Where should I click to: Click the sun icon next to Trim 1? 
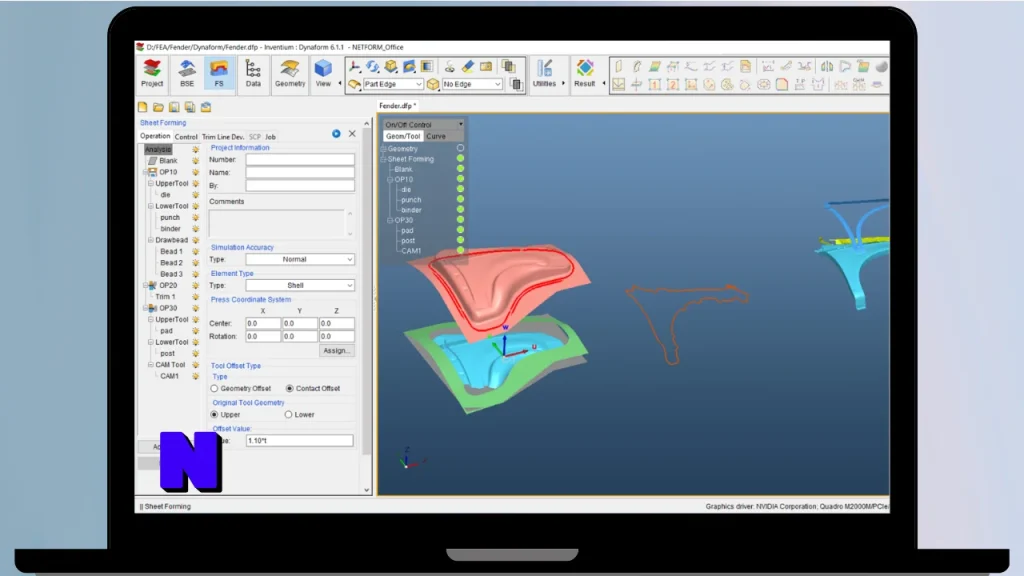point(195,296)
